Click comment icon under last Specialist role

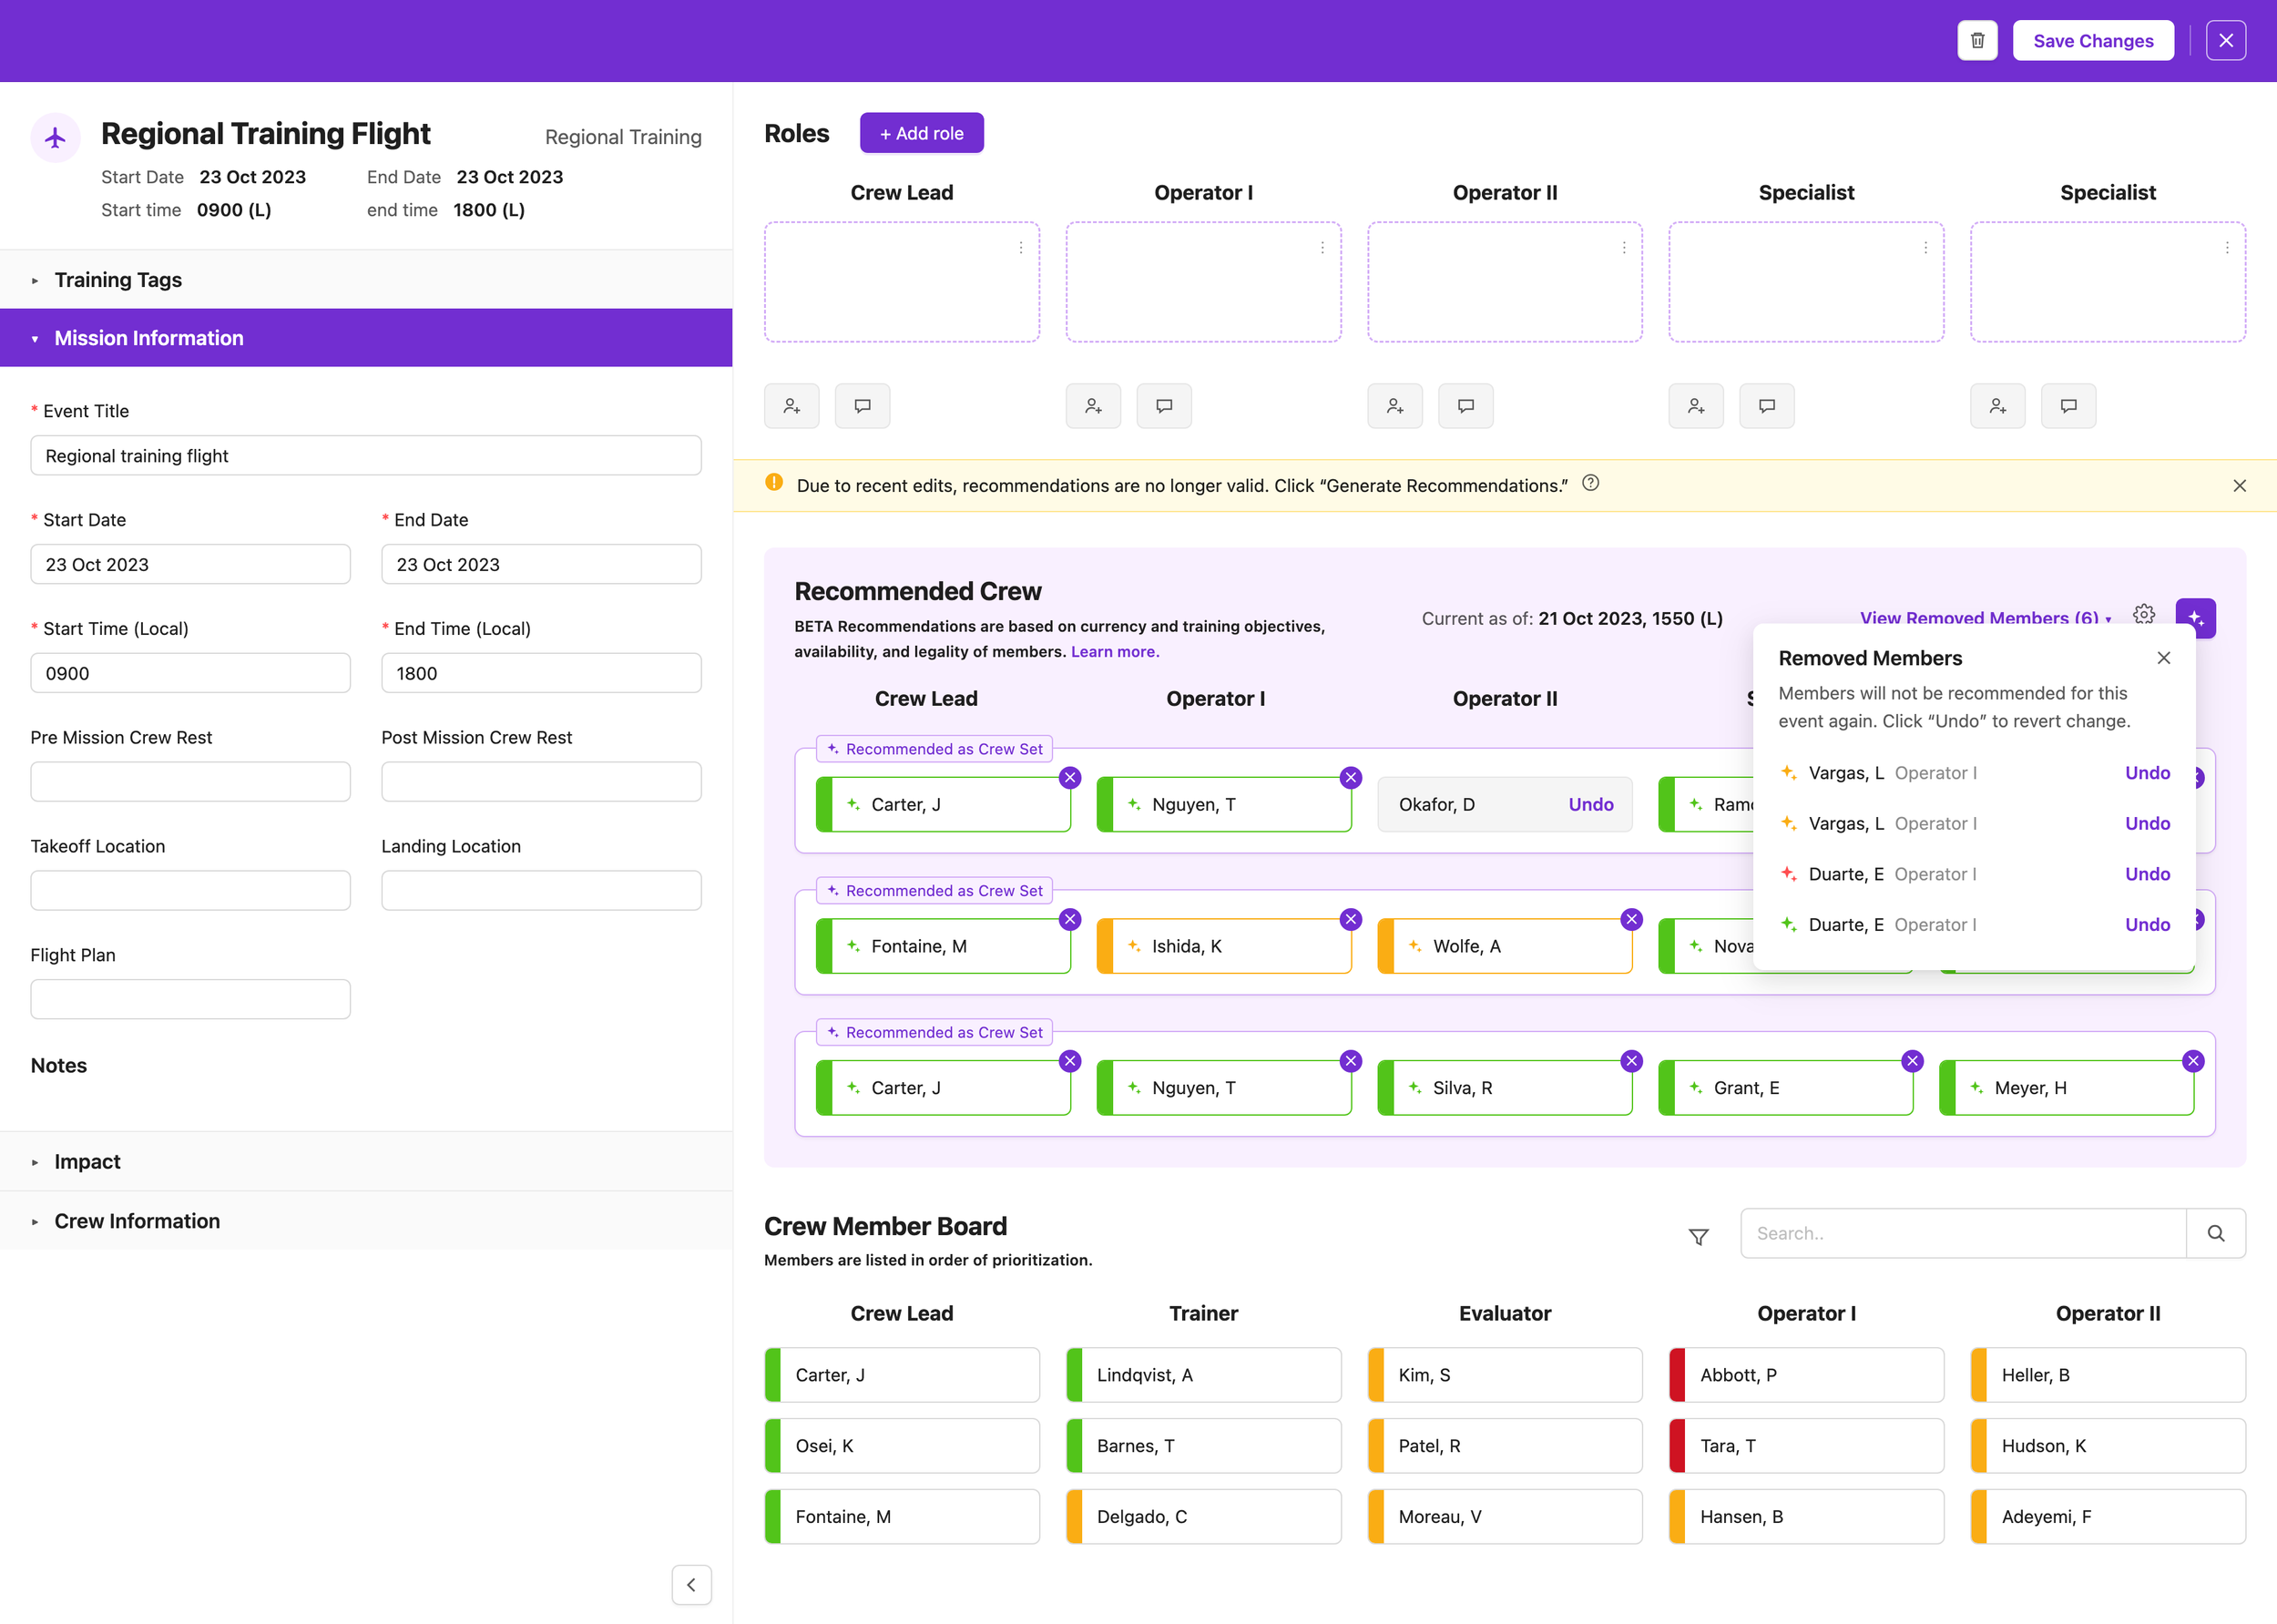pyautogui.click(x=2069, y=406)
